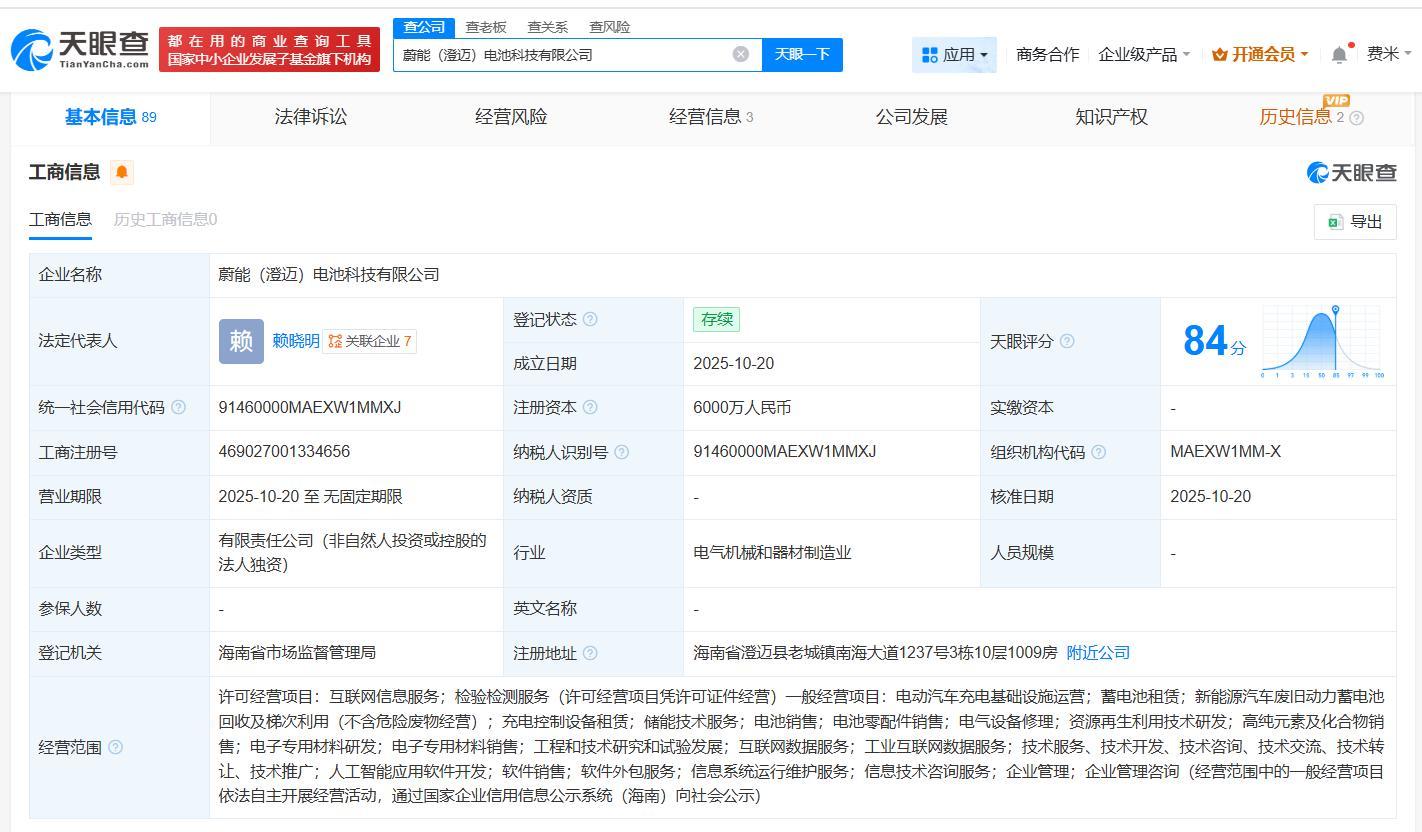
Task: Click inside the company search input field
Action: click(x=570, y=55)
